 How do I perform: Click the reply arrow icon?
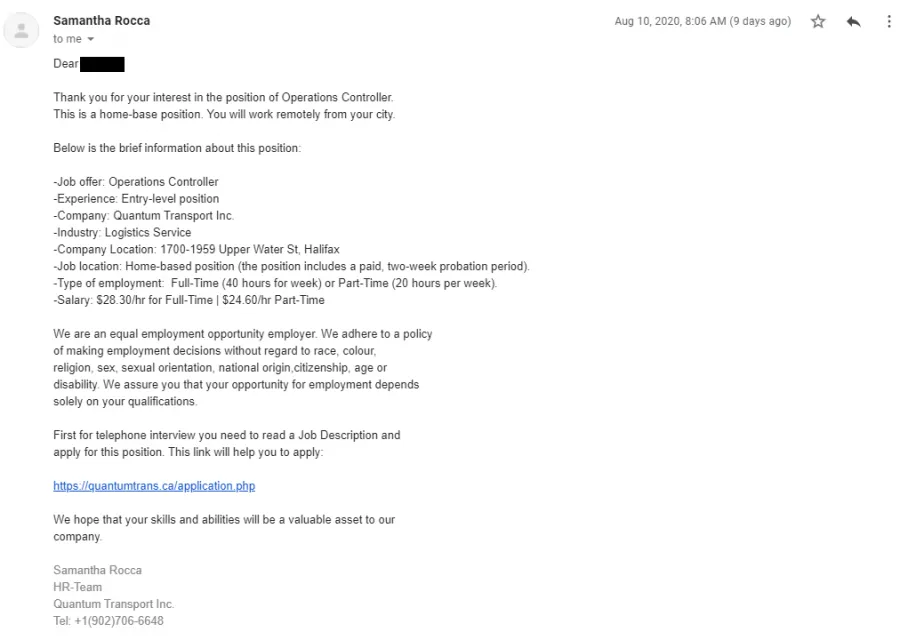[854, 22]
